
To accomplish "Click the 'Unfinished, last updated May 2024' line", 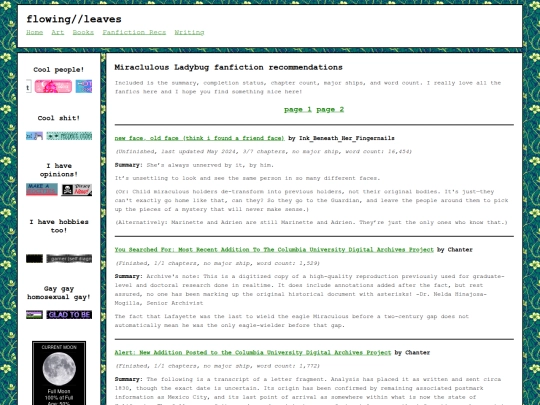I will click(263, 151).
